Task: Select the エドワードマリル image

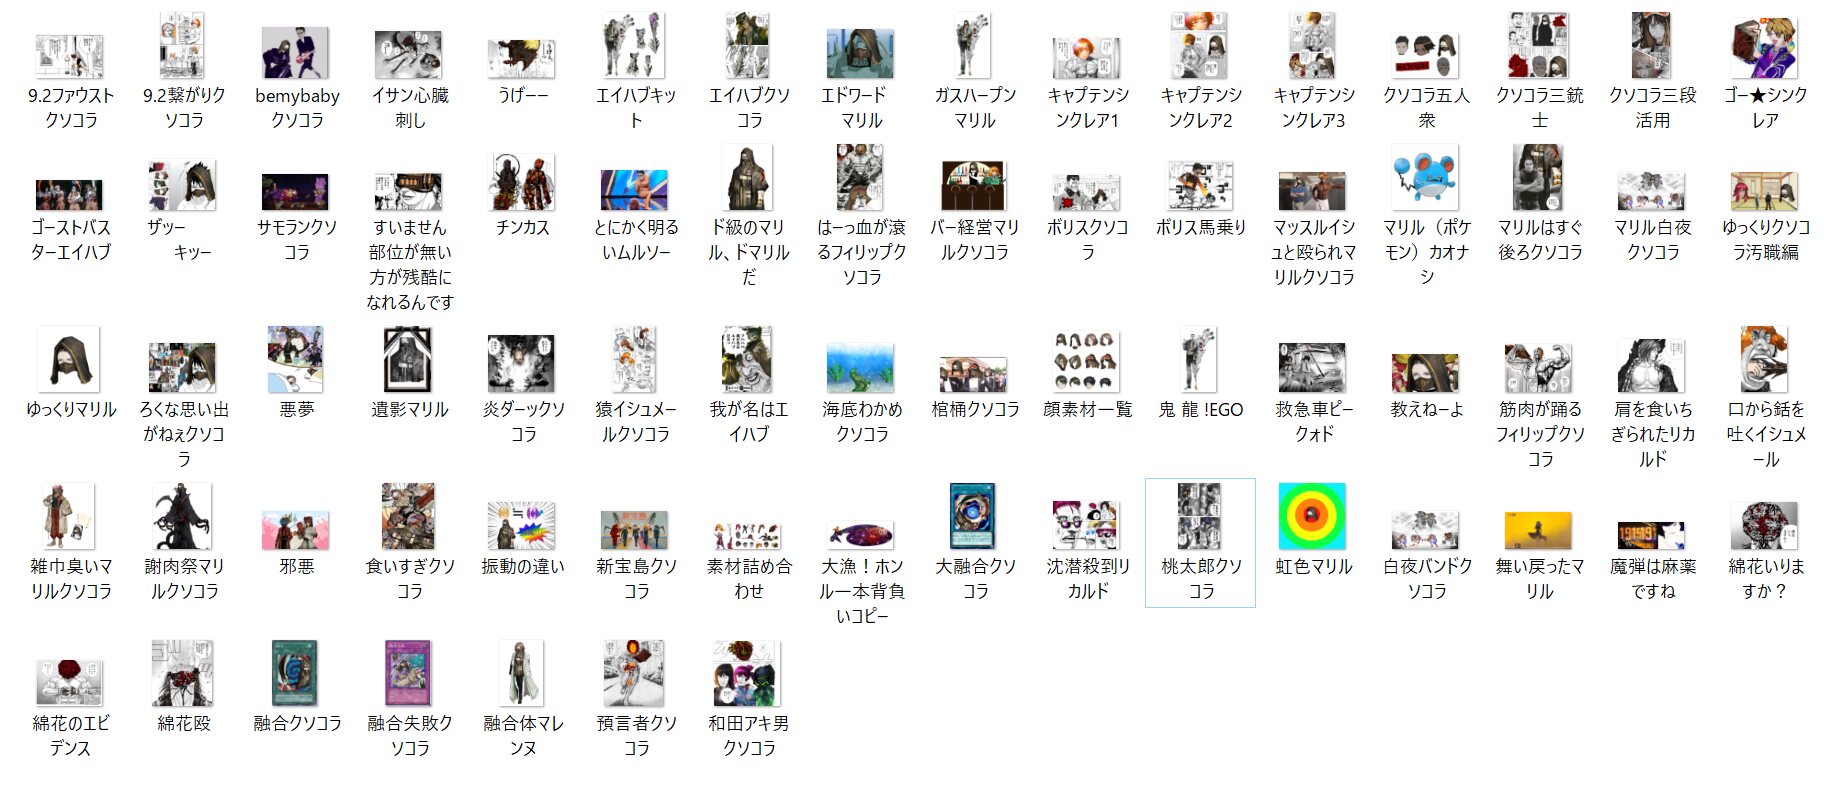Action: click(x=861, y=53)
